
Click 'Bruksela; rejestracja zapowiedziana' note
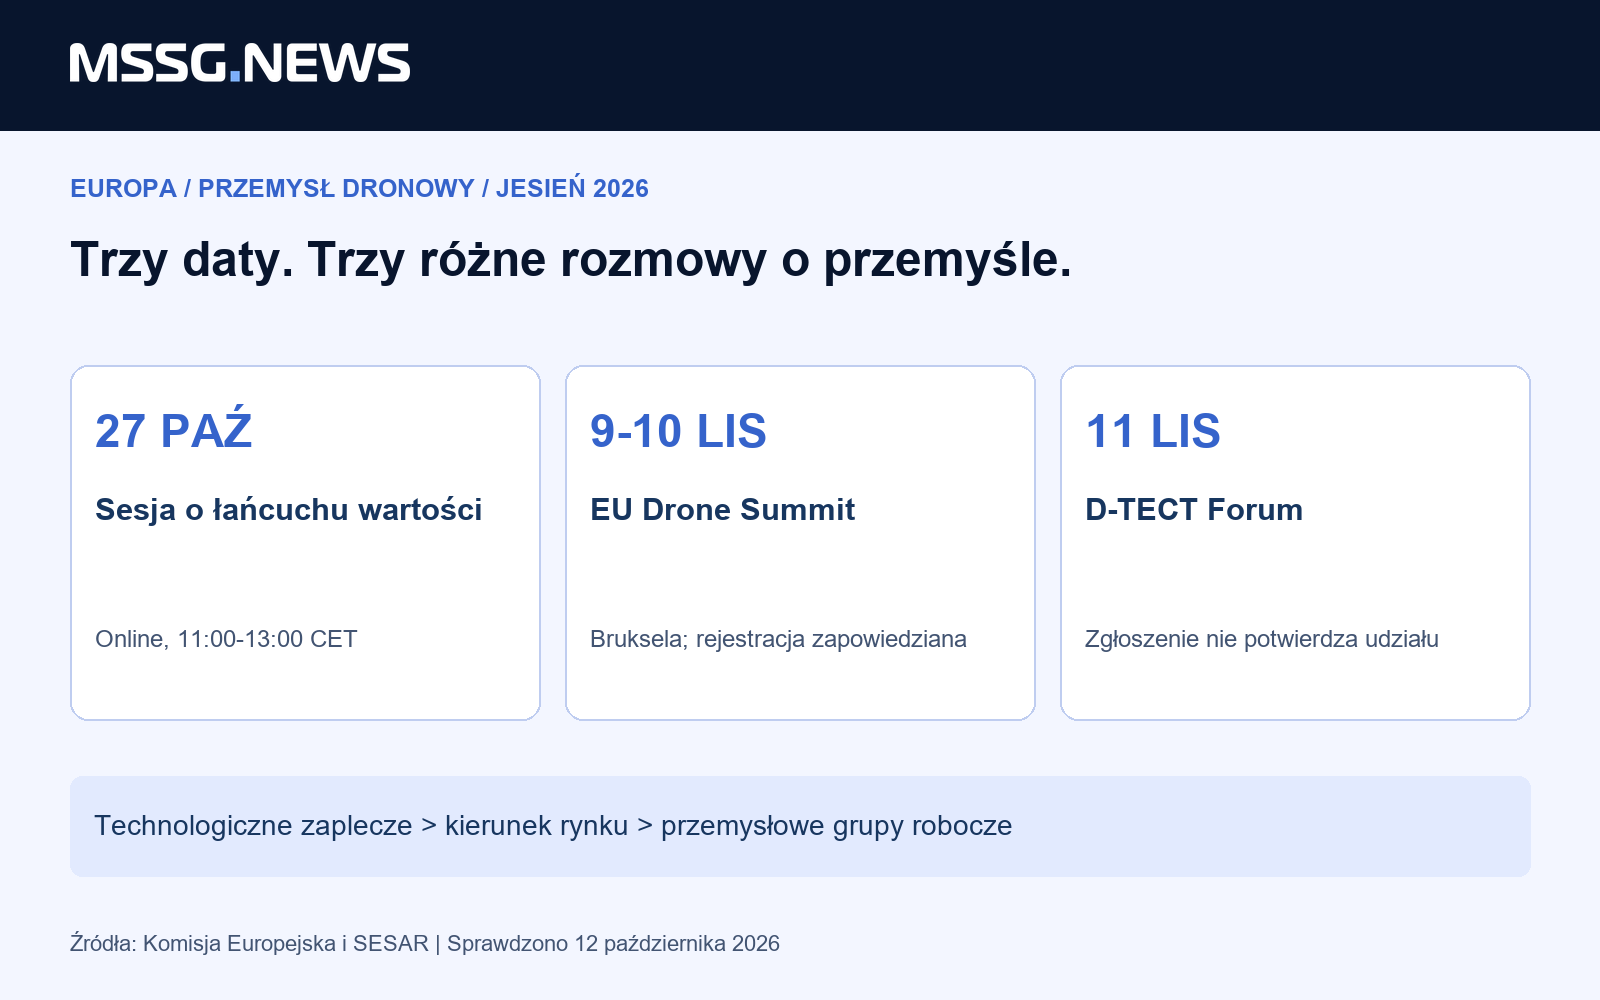click(x=778, y=639)
